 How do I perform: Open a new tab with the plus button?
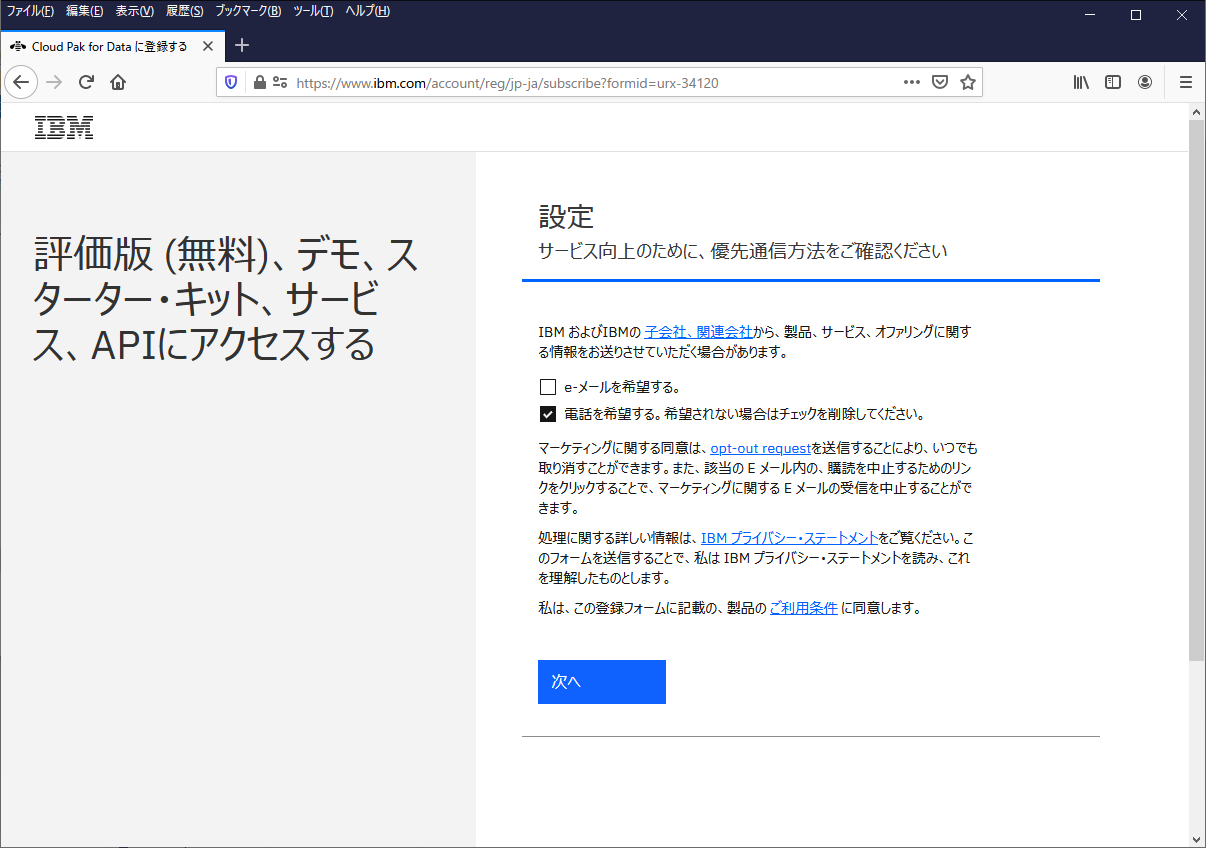point(241,46)
